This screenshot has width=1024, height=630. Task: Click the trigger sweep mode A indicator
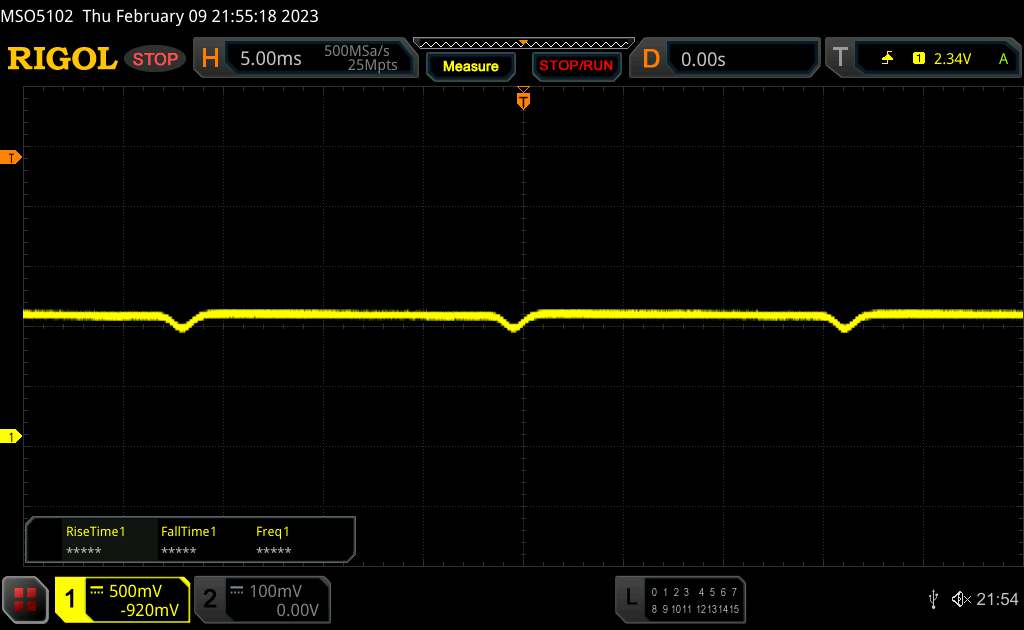pyautogui.click(x=1004, y=59)
